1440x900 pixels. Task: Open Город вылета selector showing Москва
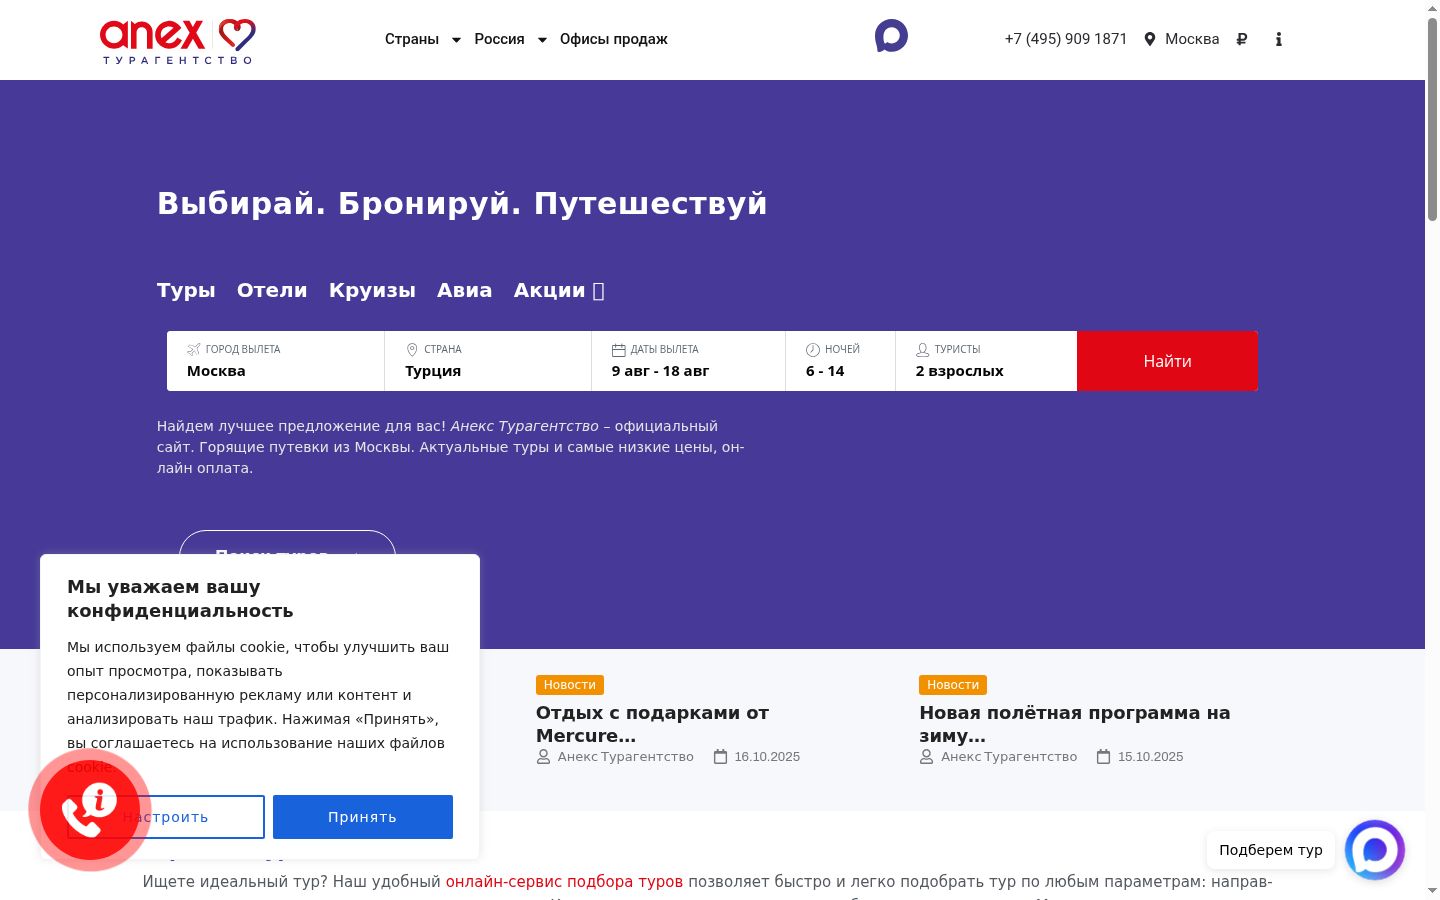click(276, 361)
